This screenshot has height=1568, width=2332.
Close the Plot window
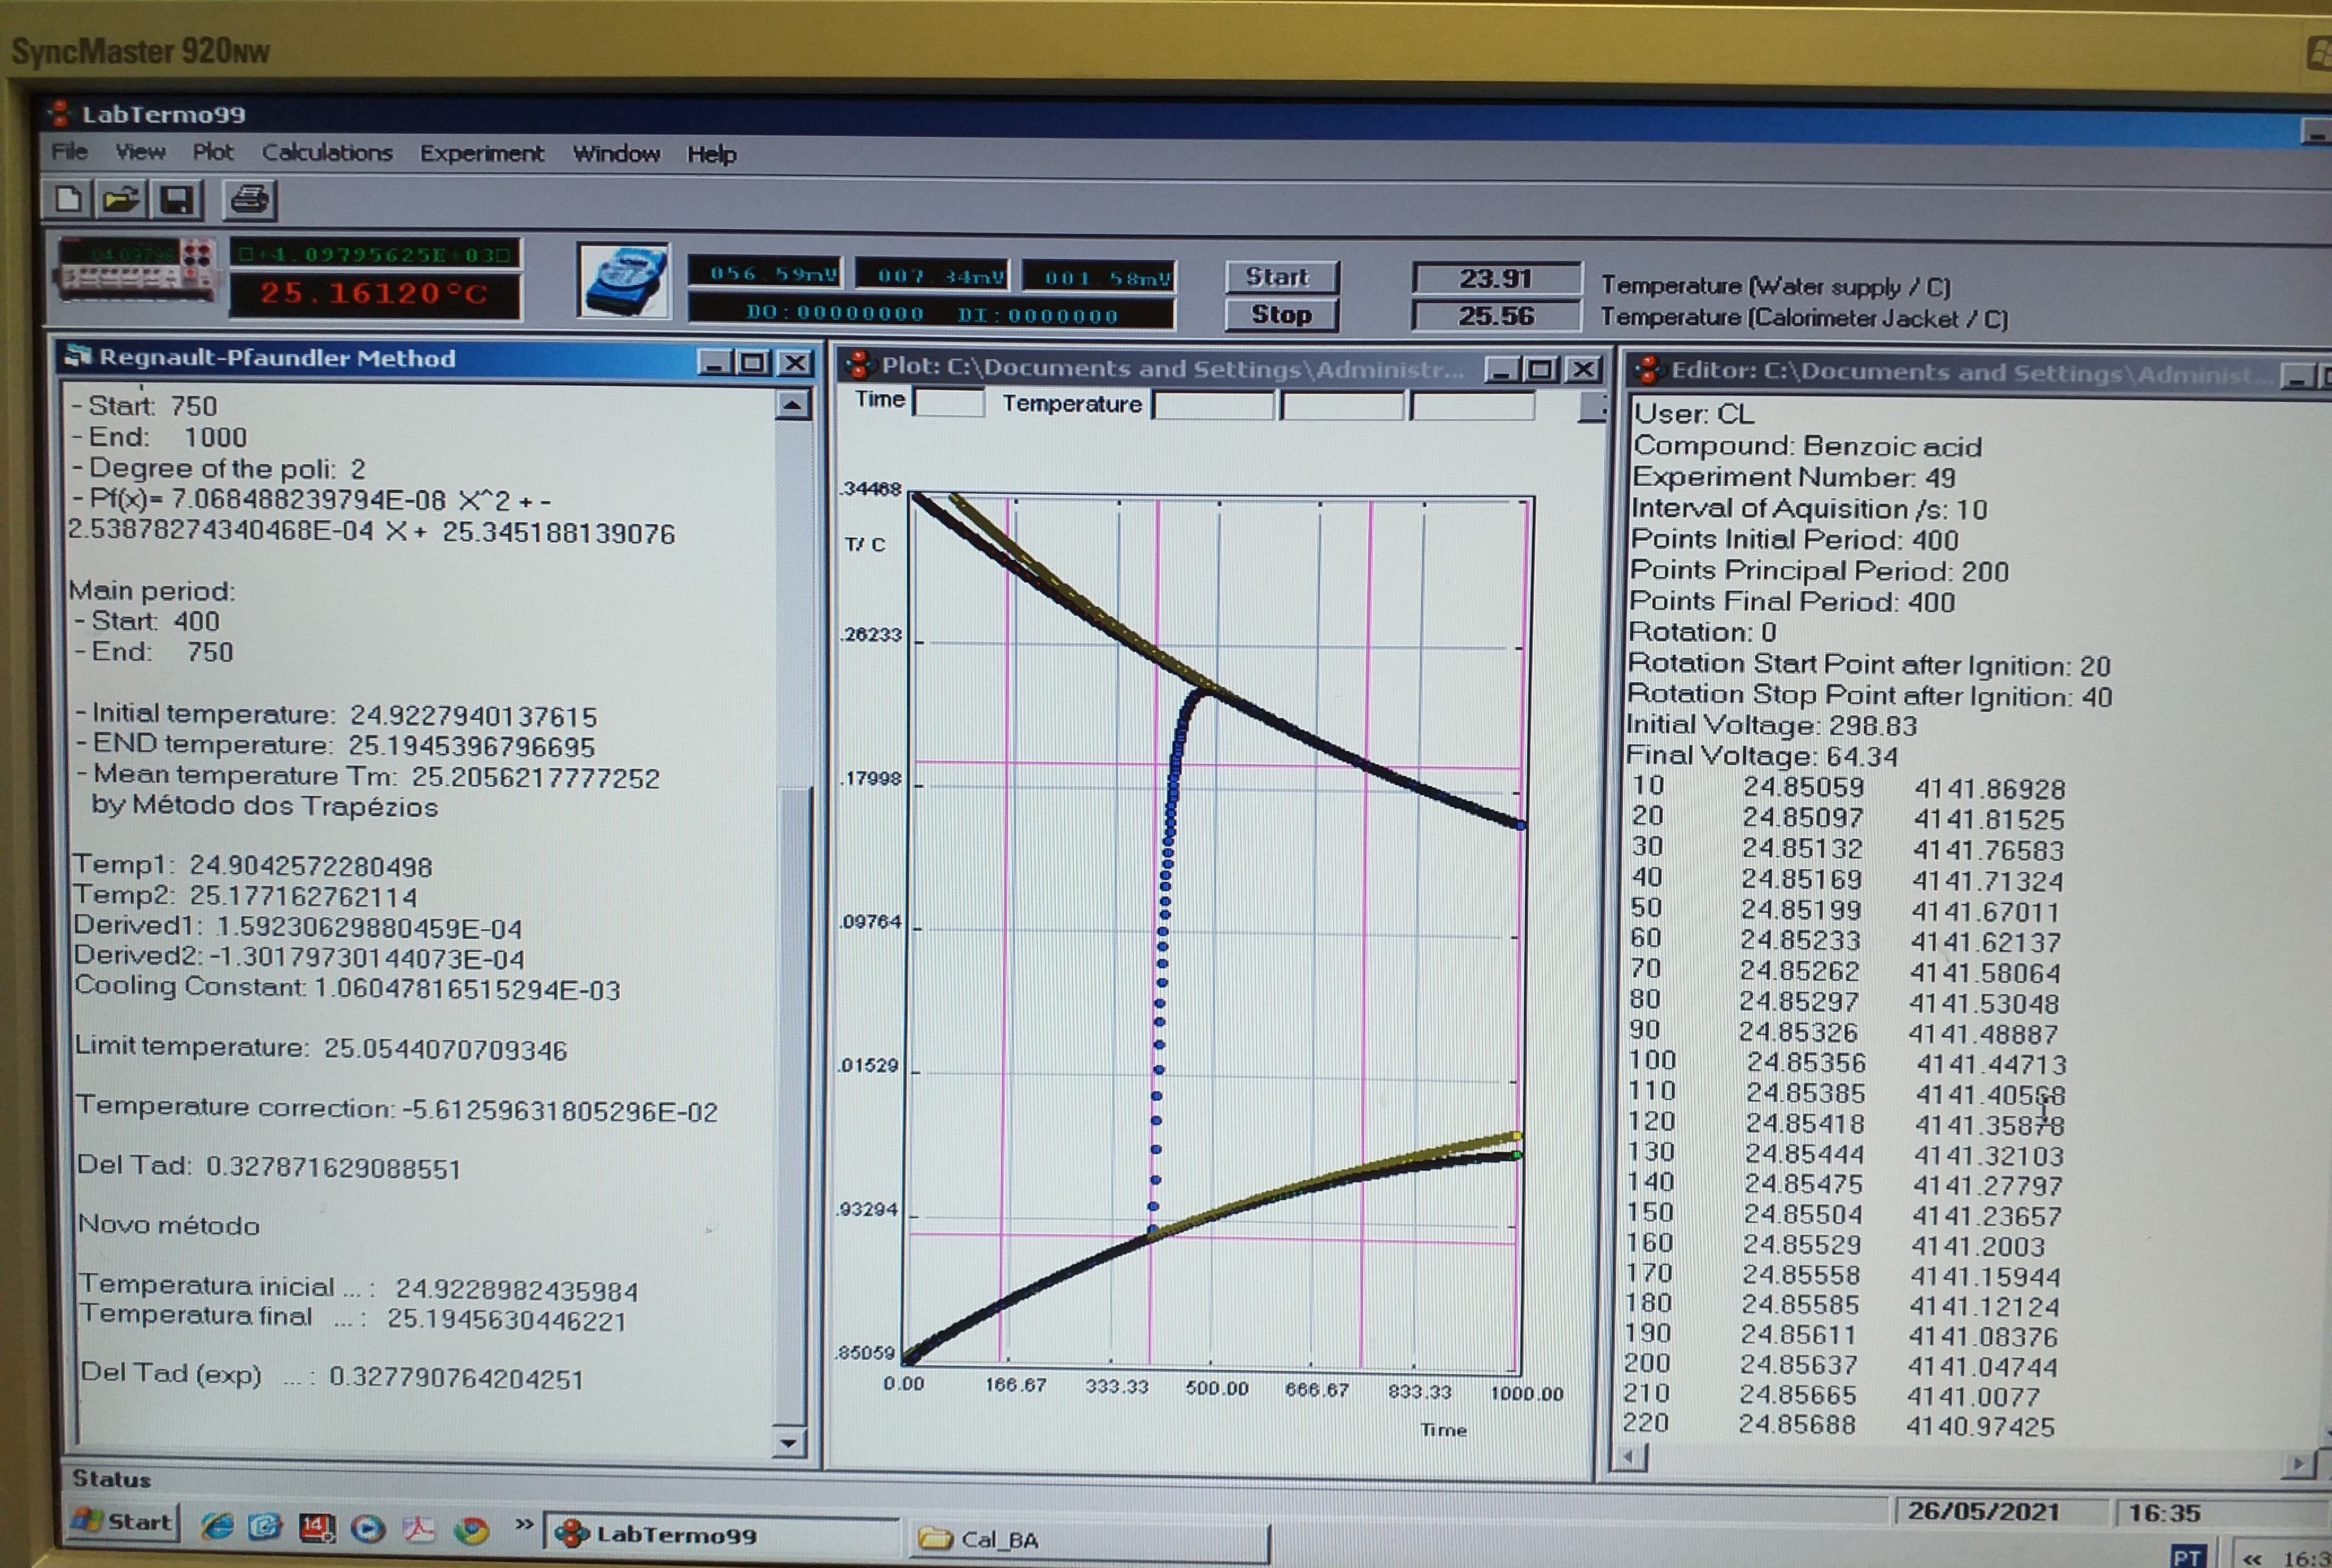[x=1583, y=370]
